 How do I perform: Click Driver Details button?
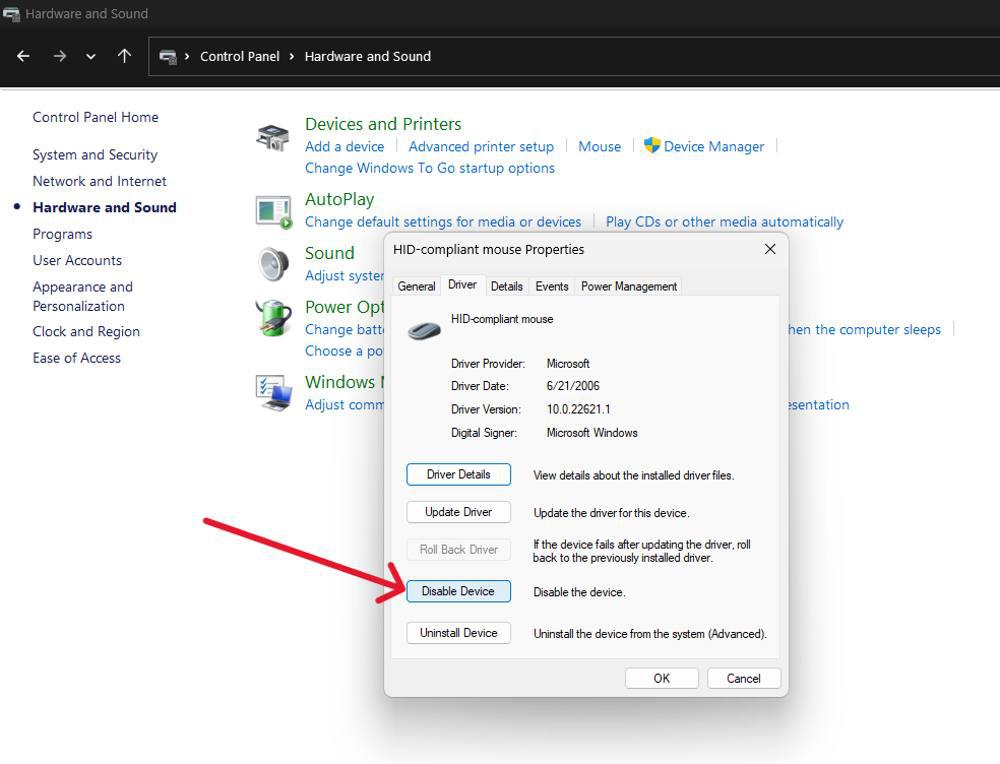pos(459,474)
